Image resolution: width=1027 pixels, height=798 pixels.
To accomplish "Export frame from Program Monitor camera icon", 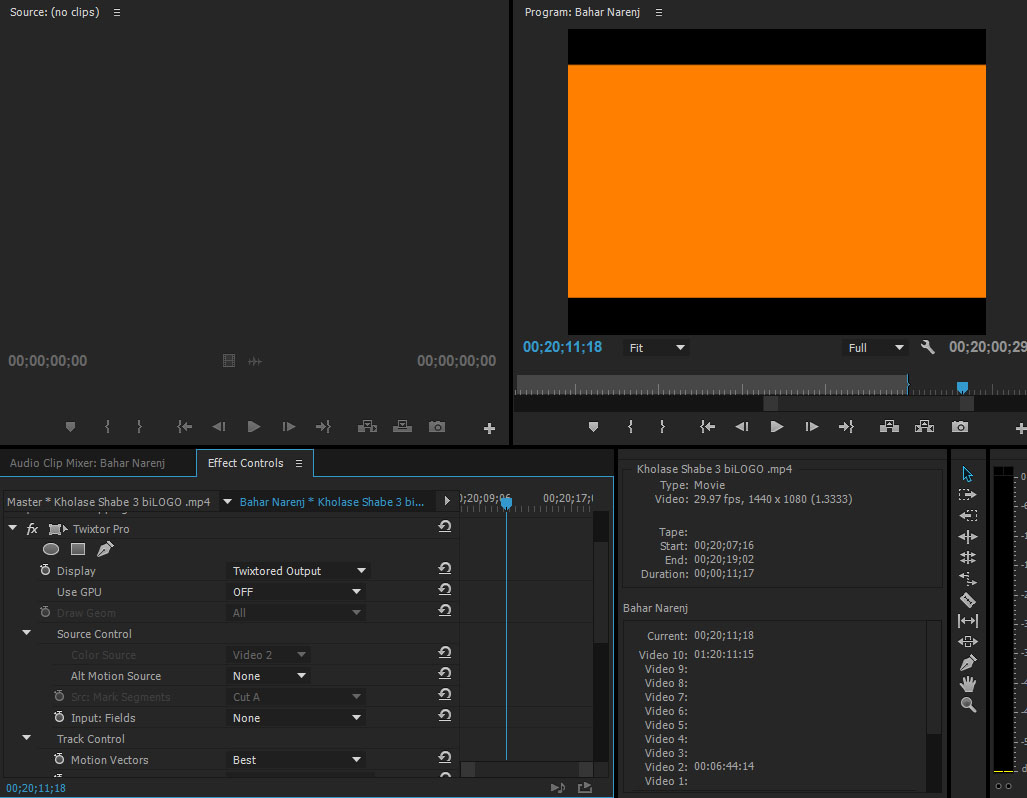I will coord(960,427).
